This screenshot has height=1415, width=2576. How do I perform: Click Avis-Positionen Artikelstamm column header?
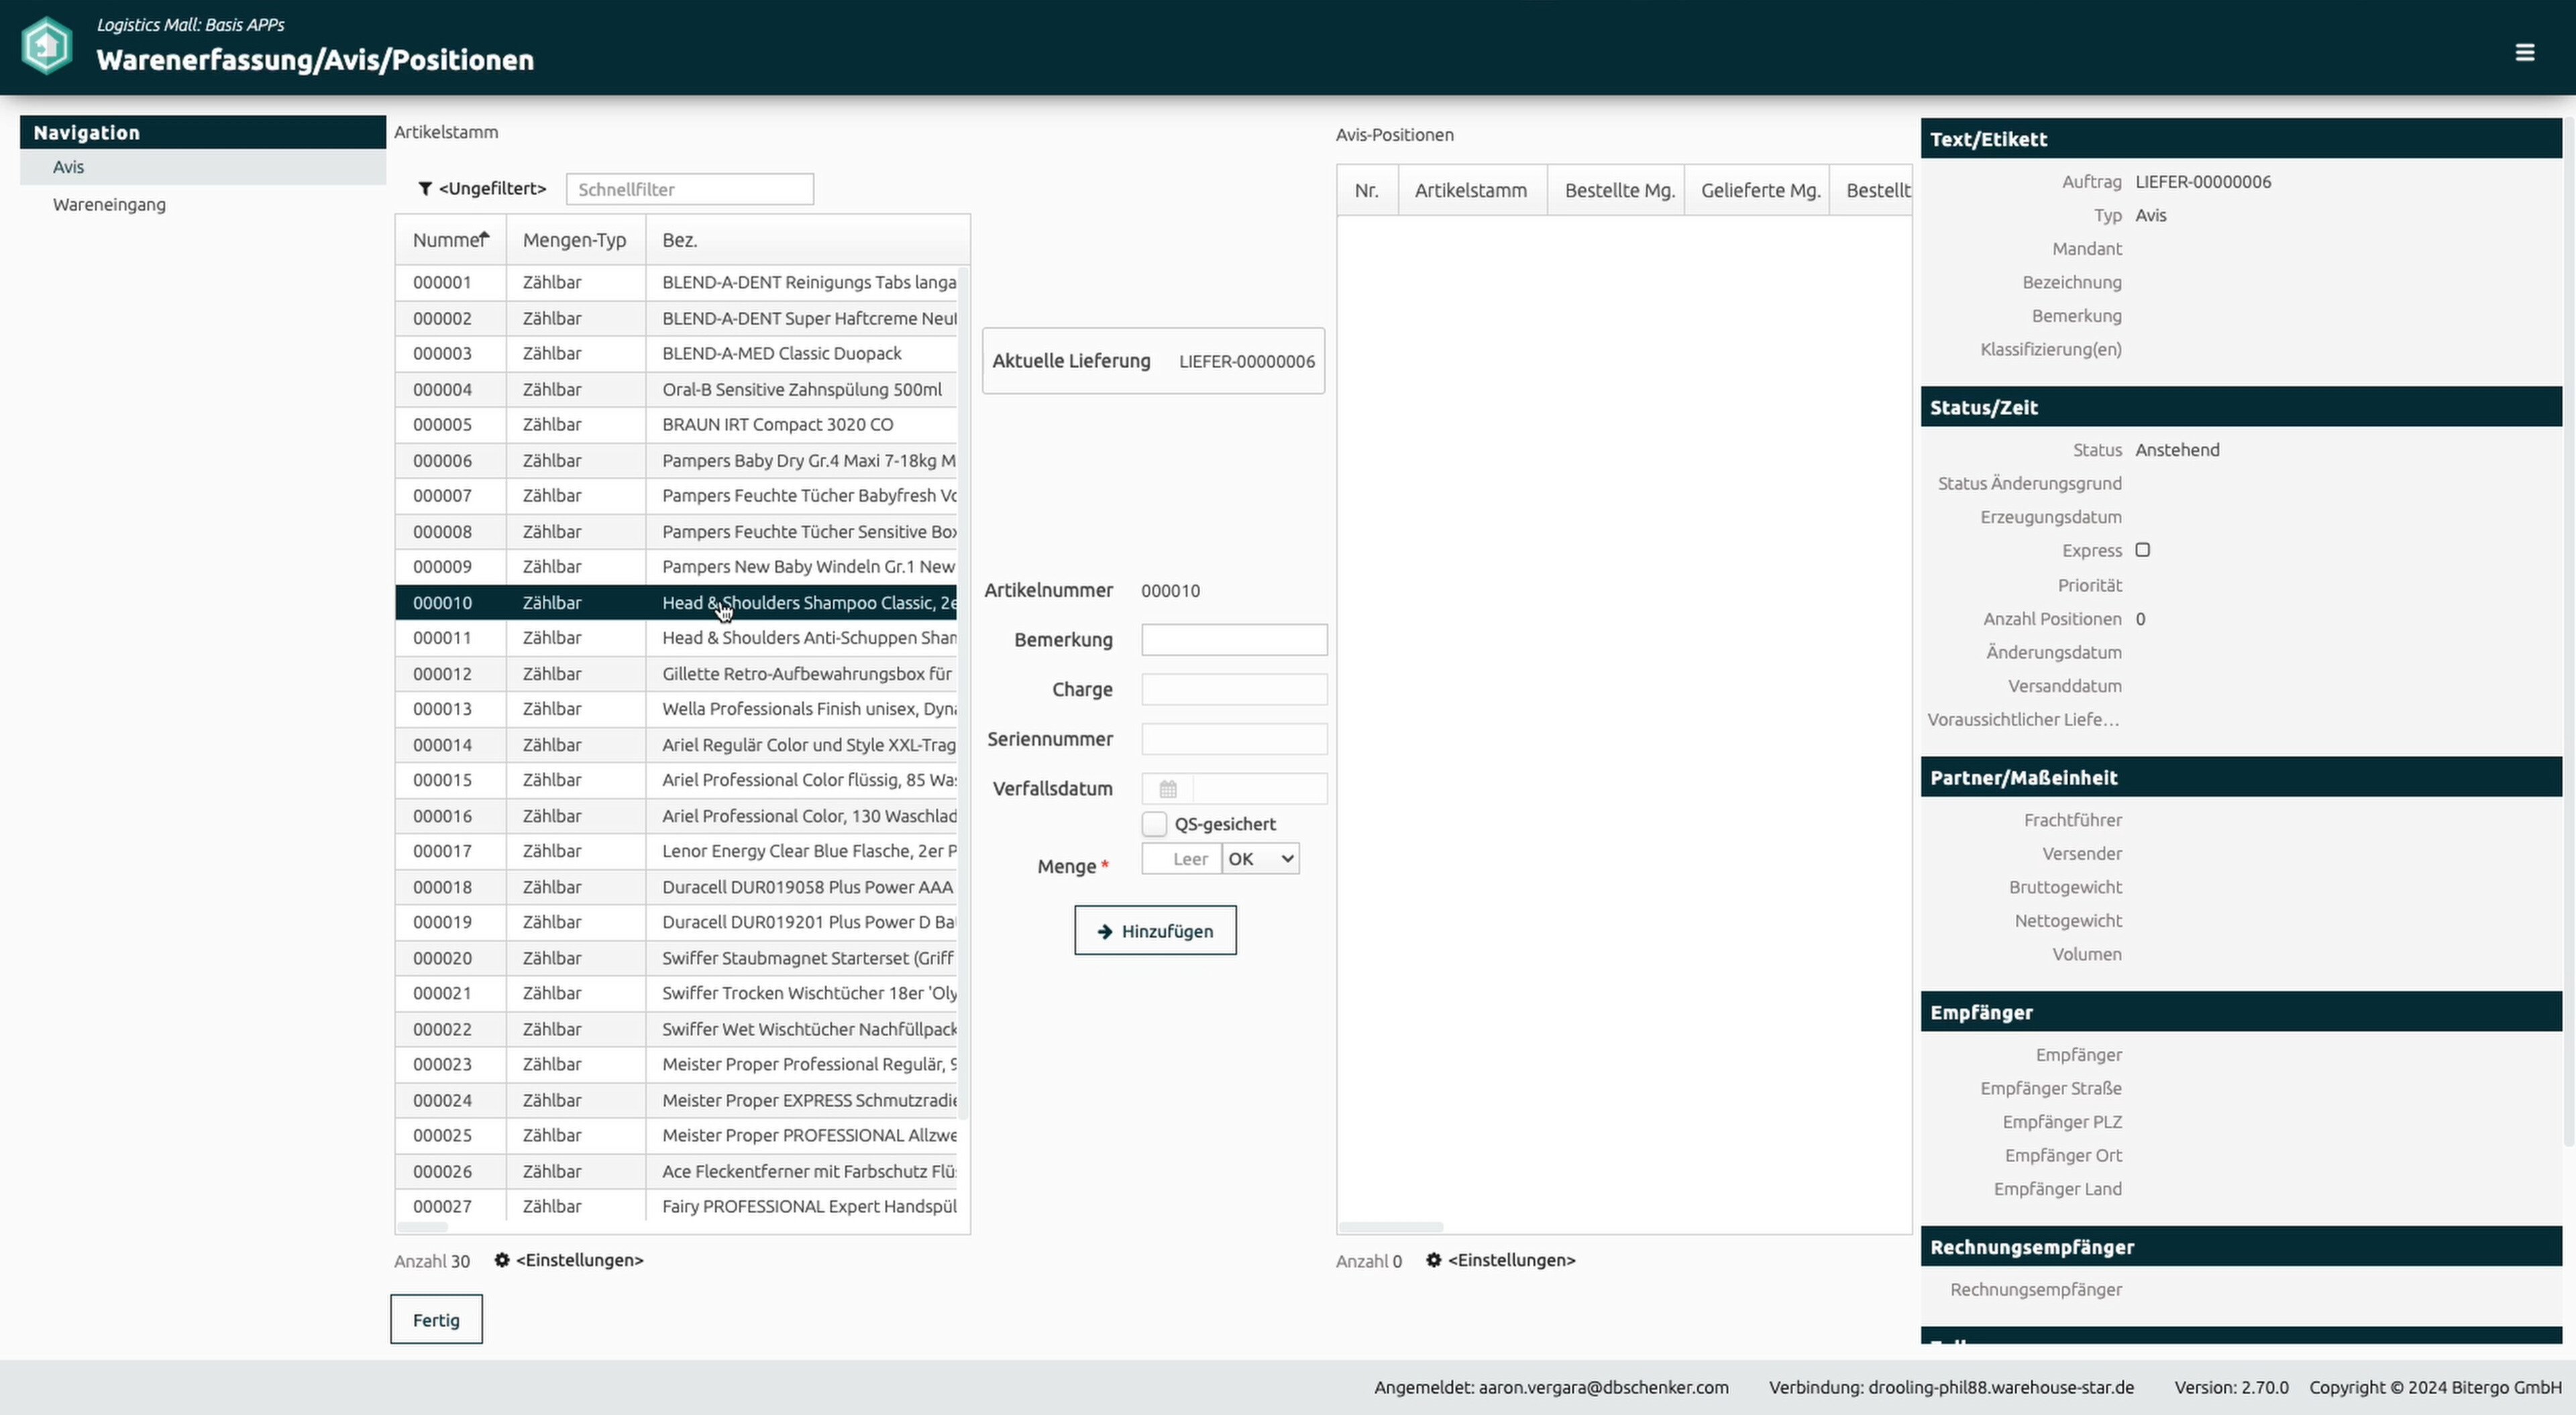(1471, 190)
